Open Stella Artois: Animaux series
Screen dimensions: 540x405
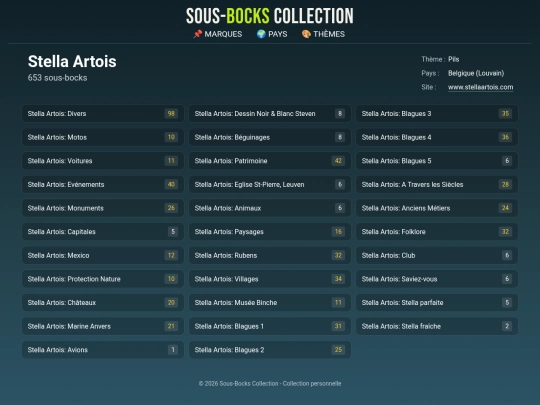pyautogui.click(x=270, y=208)
